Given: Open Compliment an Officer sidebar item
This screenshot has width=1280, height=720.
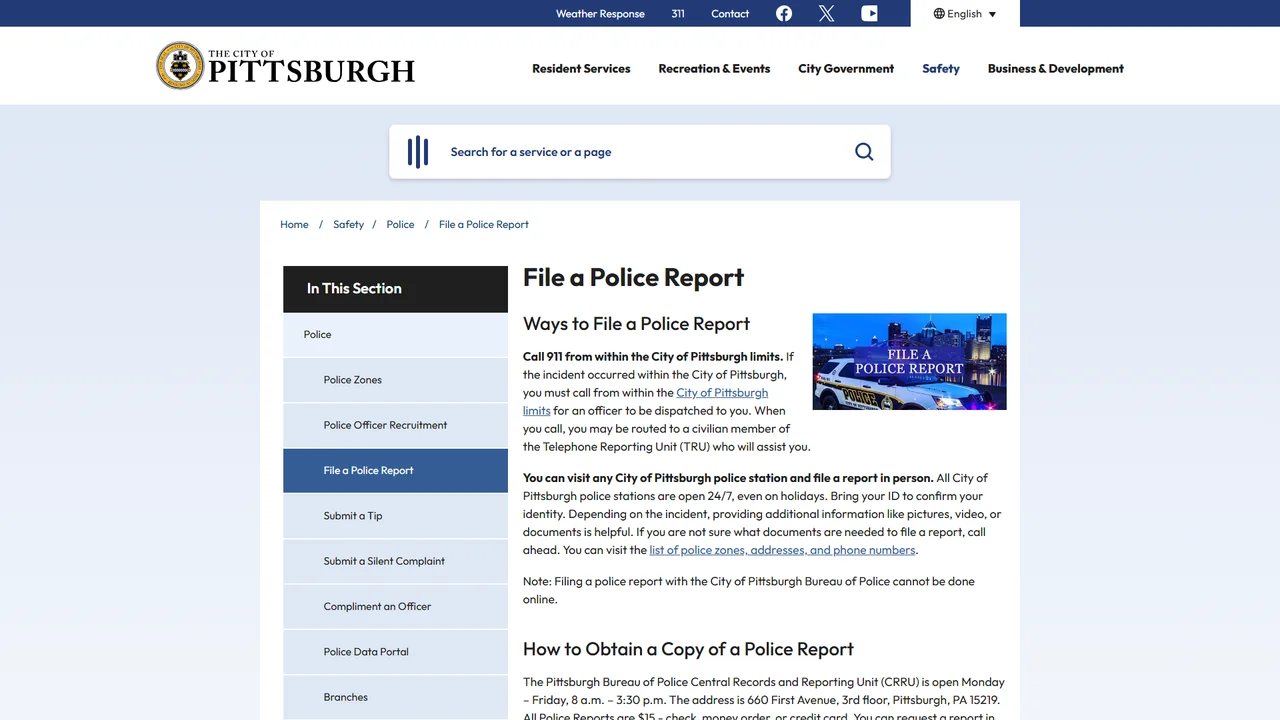Looking at the screenshot, I should pyautogui.click(x=396, y=607).
